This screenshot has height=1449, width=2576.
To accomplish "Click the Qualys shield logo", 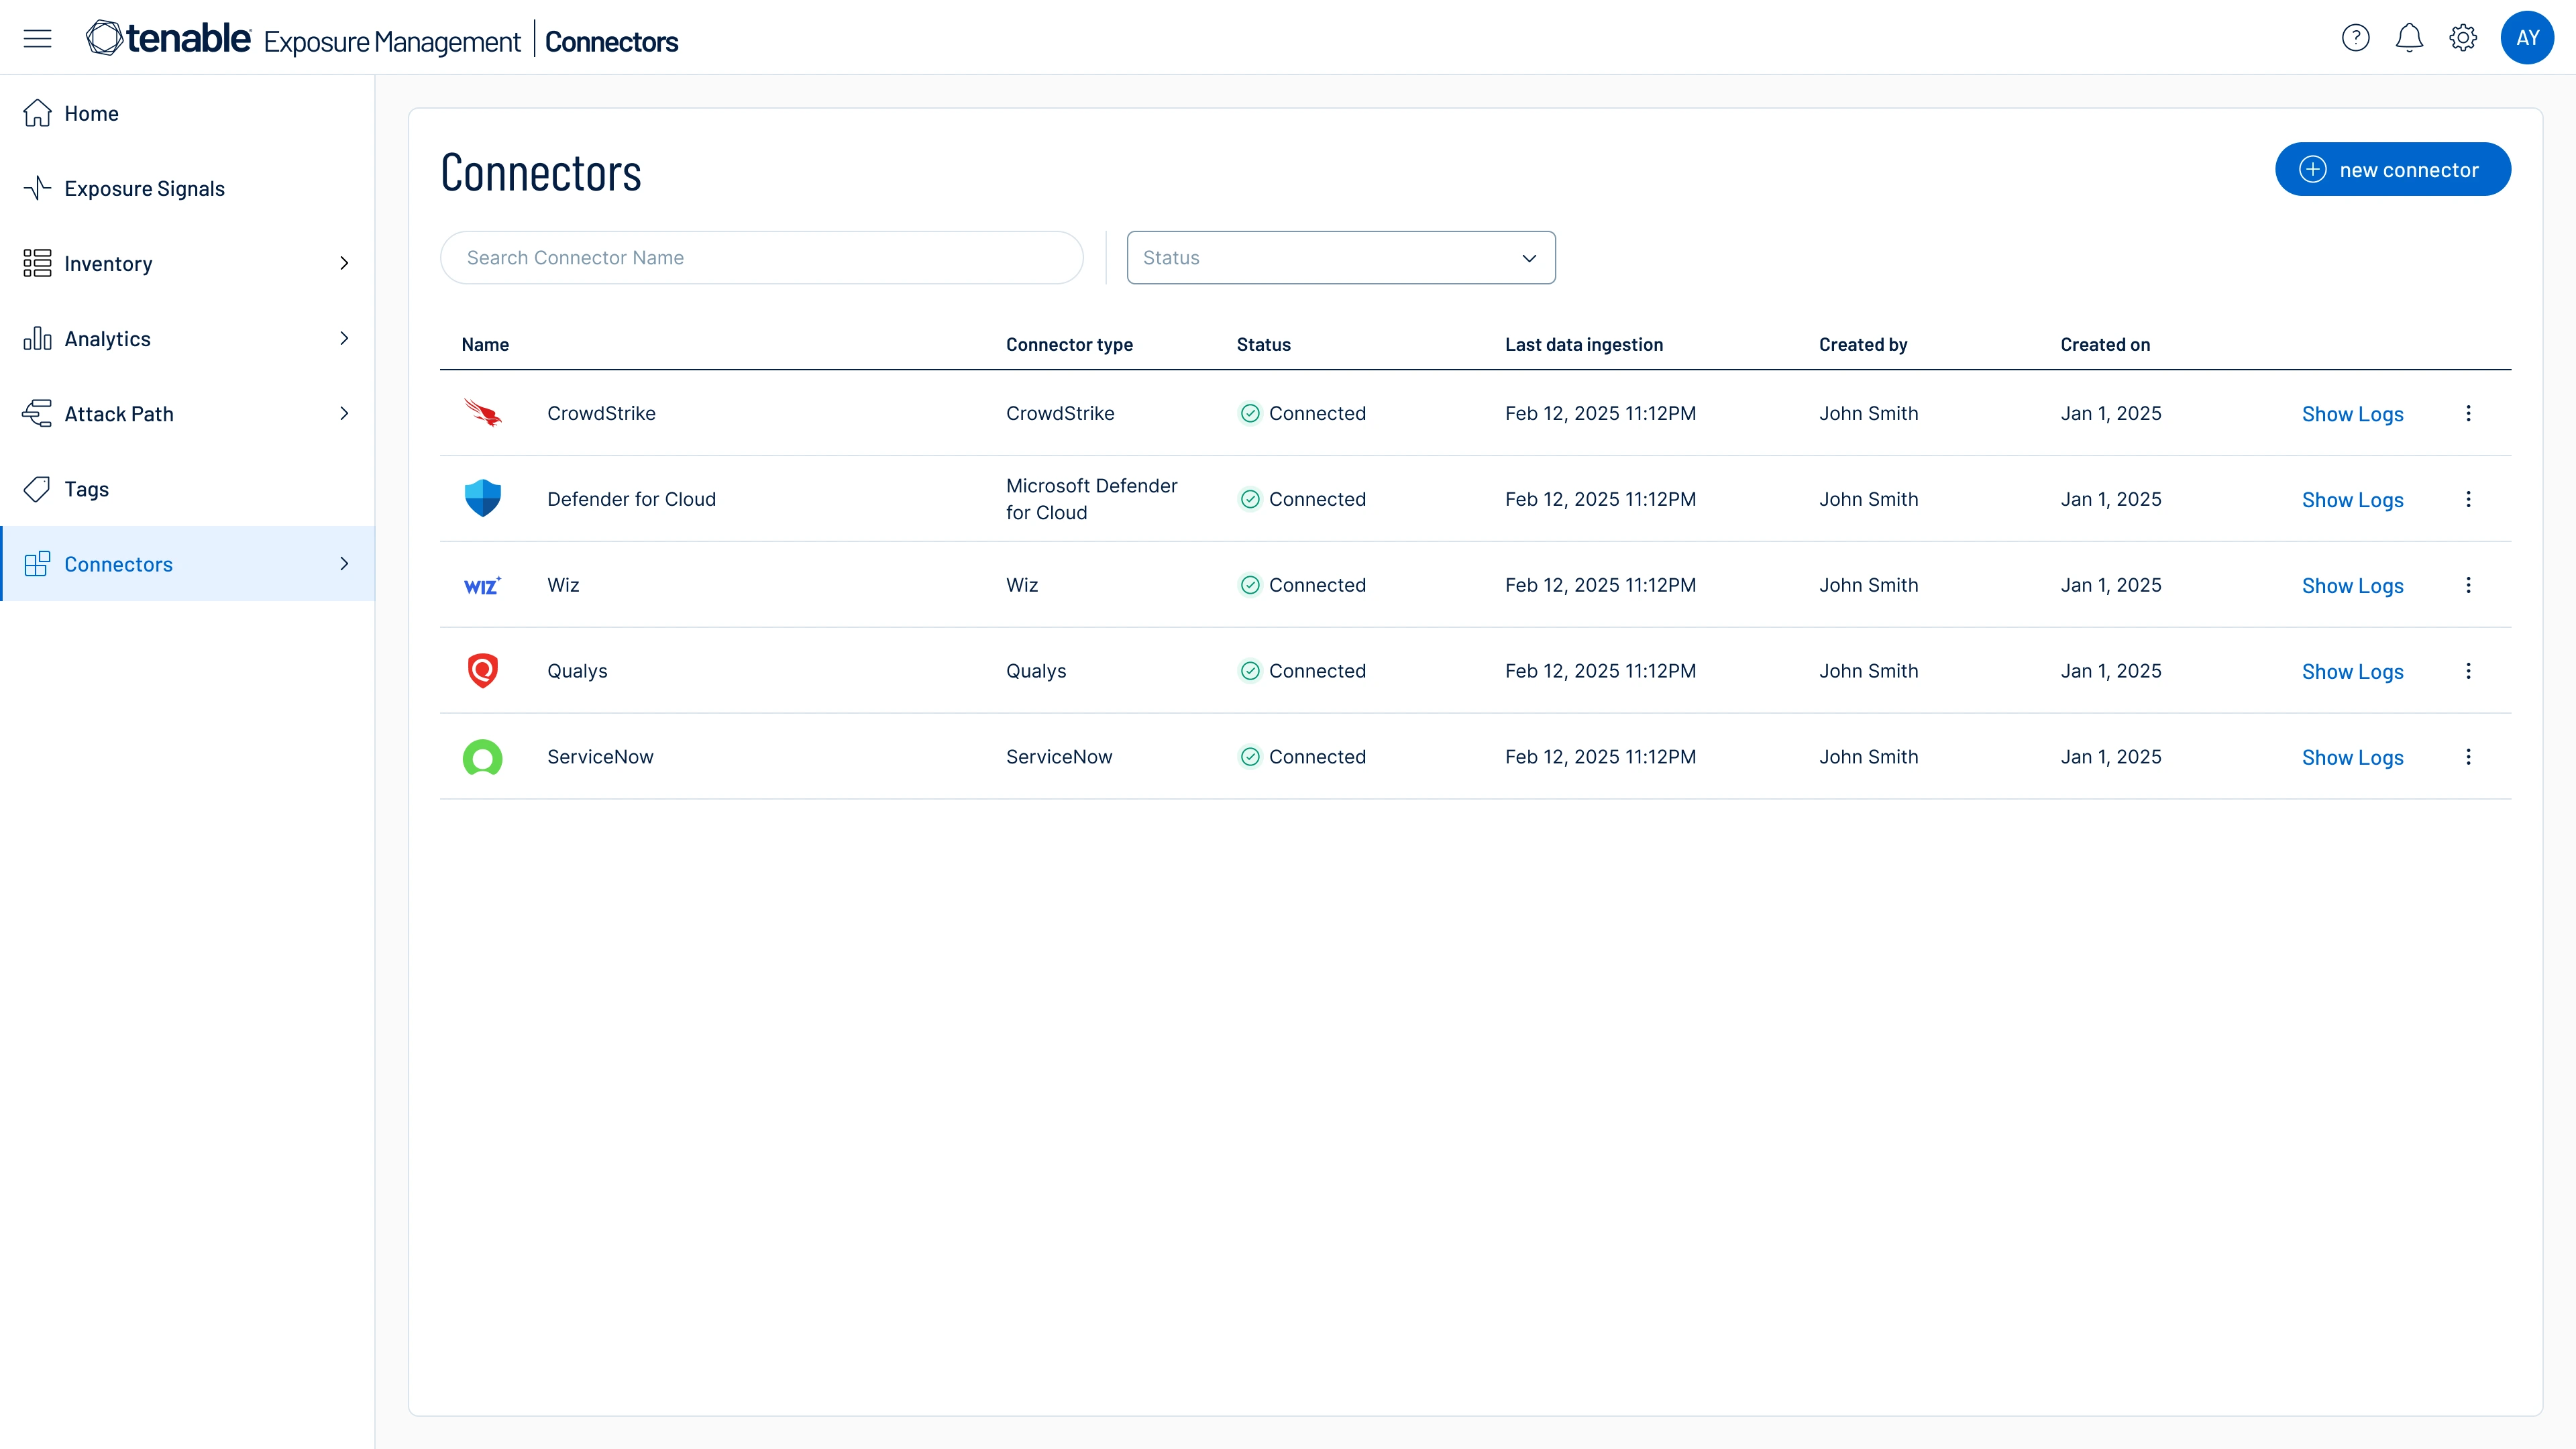I will point(483,670).
